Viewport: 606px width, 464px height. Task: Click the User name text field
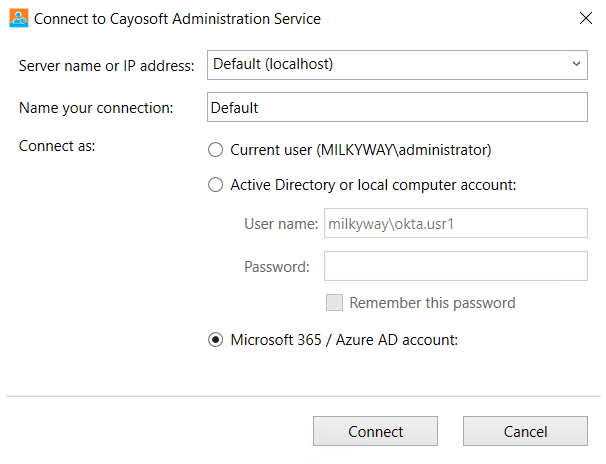click(456, 223)
